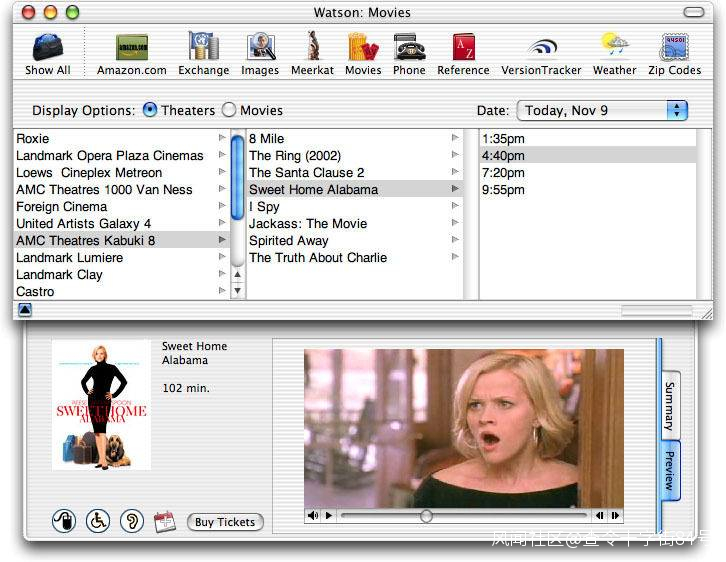Viewport: 726px width, 562px height.
Task: Select the 7:20pm showtime
Action: [588, 173]
